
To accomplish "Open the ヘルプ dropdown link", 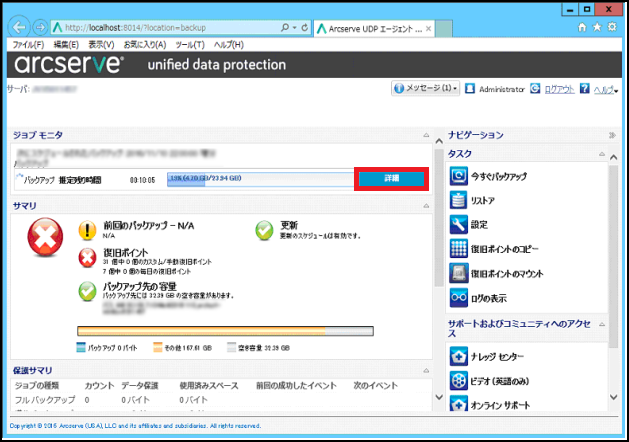I will [x=606, y=90].
